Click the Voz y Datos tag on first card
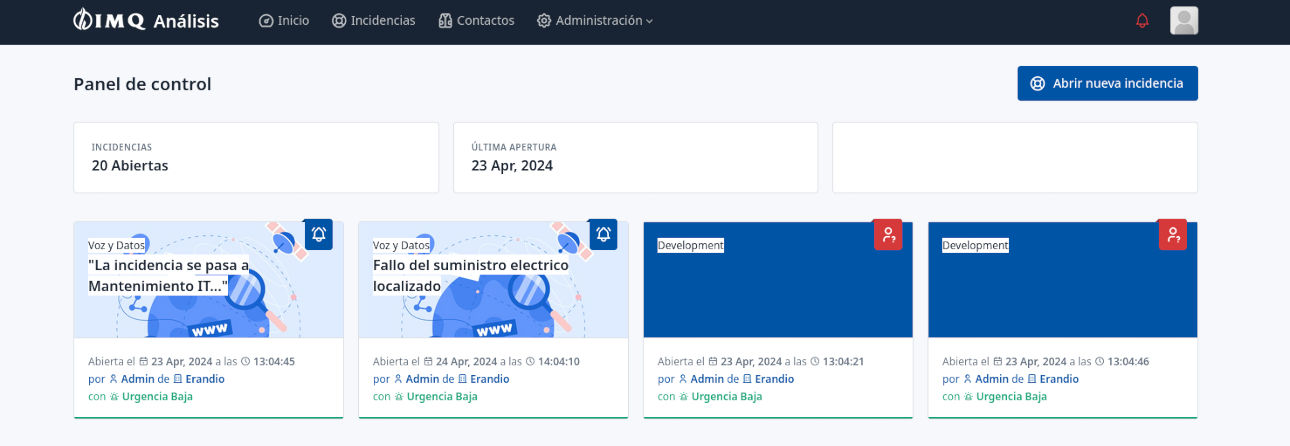Image resolution: width=1290 pixels, height=446 pixels. [x=117, y=245]
